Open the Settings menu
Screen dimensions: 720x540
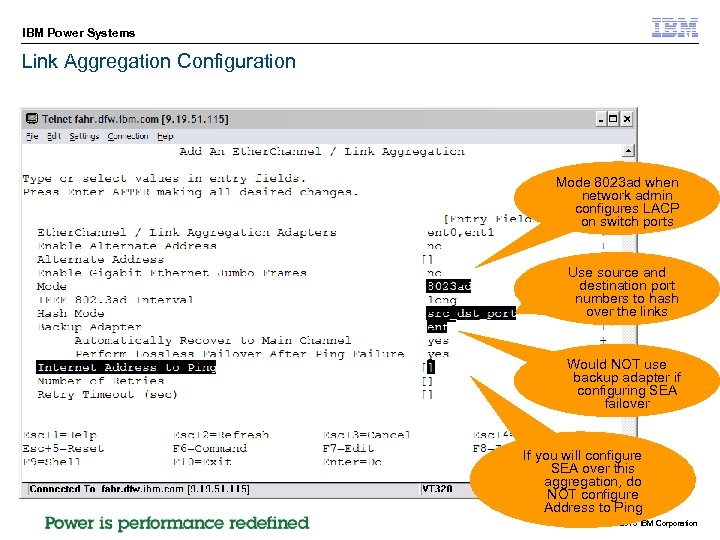pyautogui.click(x=84, y=136)
